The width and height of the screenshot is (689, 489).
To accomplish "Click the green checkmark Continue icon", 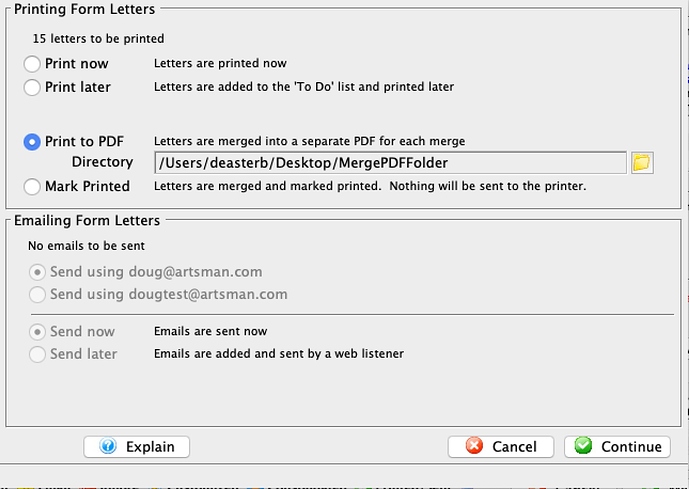I will [x=583, y=446].
